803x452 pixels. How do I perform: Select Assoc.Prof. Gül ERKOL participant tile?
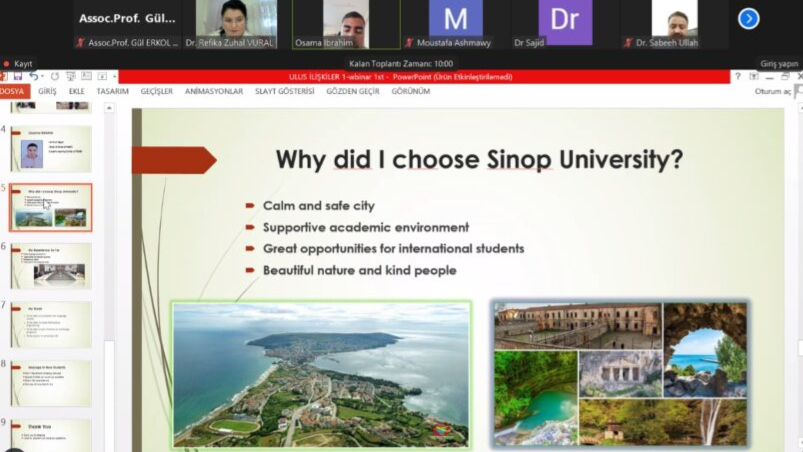click(x=127, y=25)
